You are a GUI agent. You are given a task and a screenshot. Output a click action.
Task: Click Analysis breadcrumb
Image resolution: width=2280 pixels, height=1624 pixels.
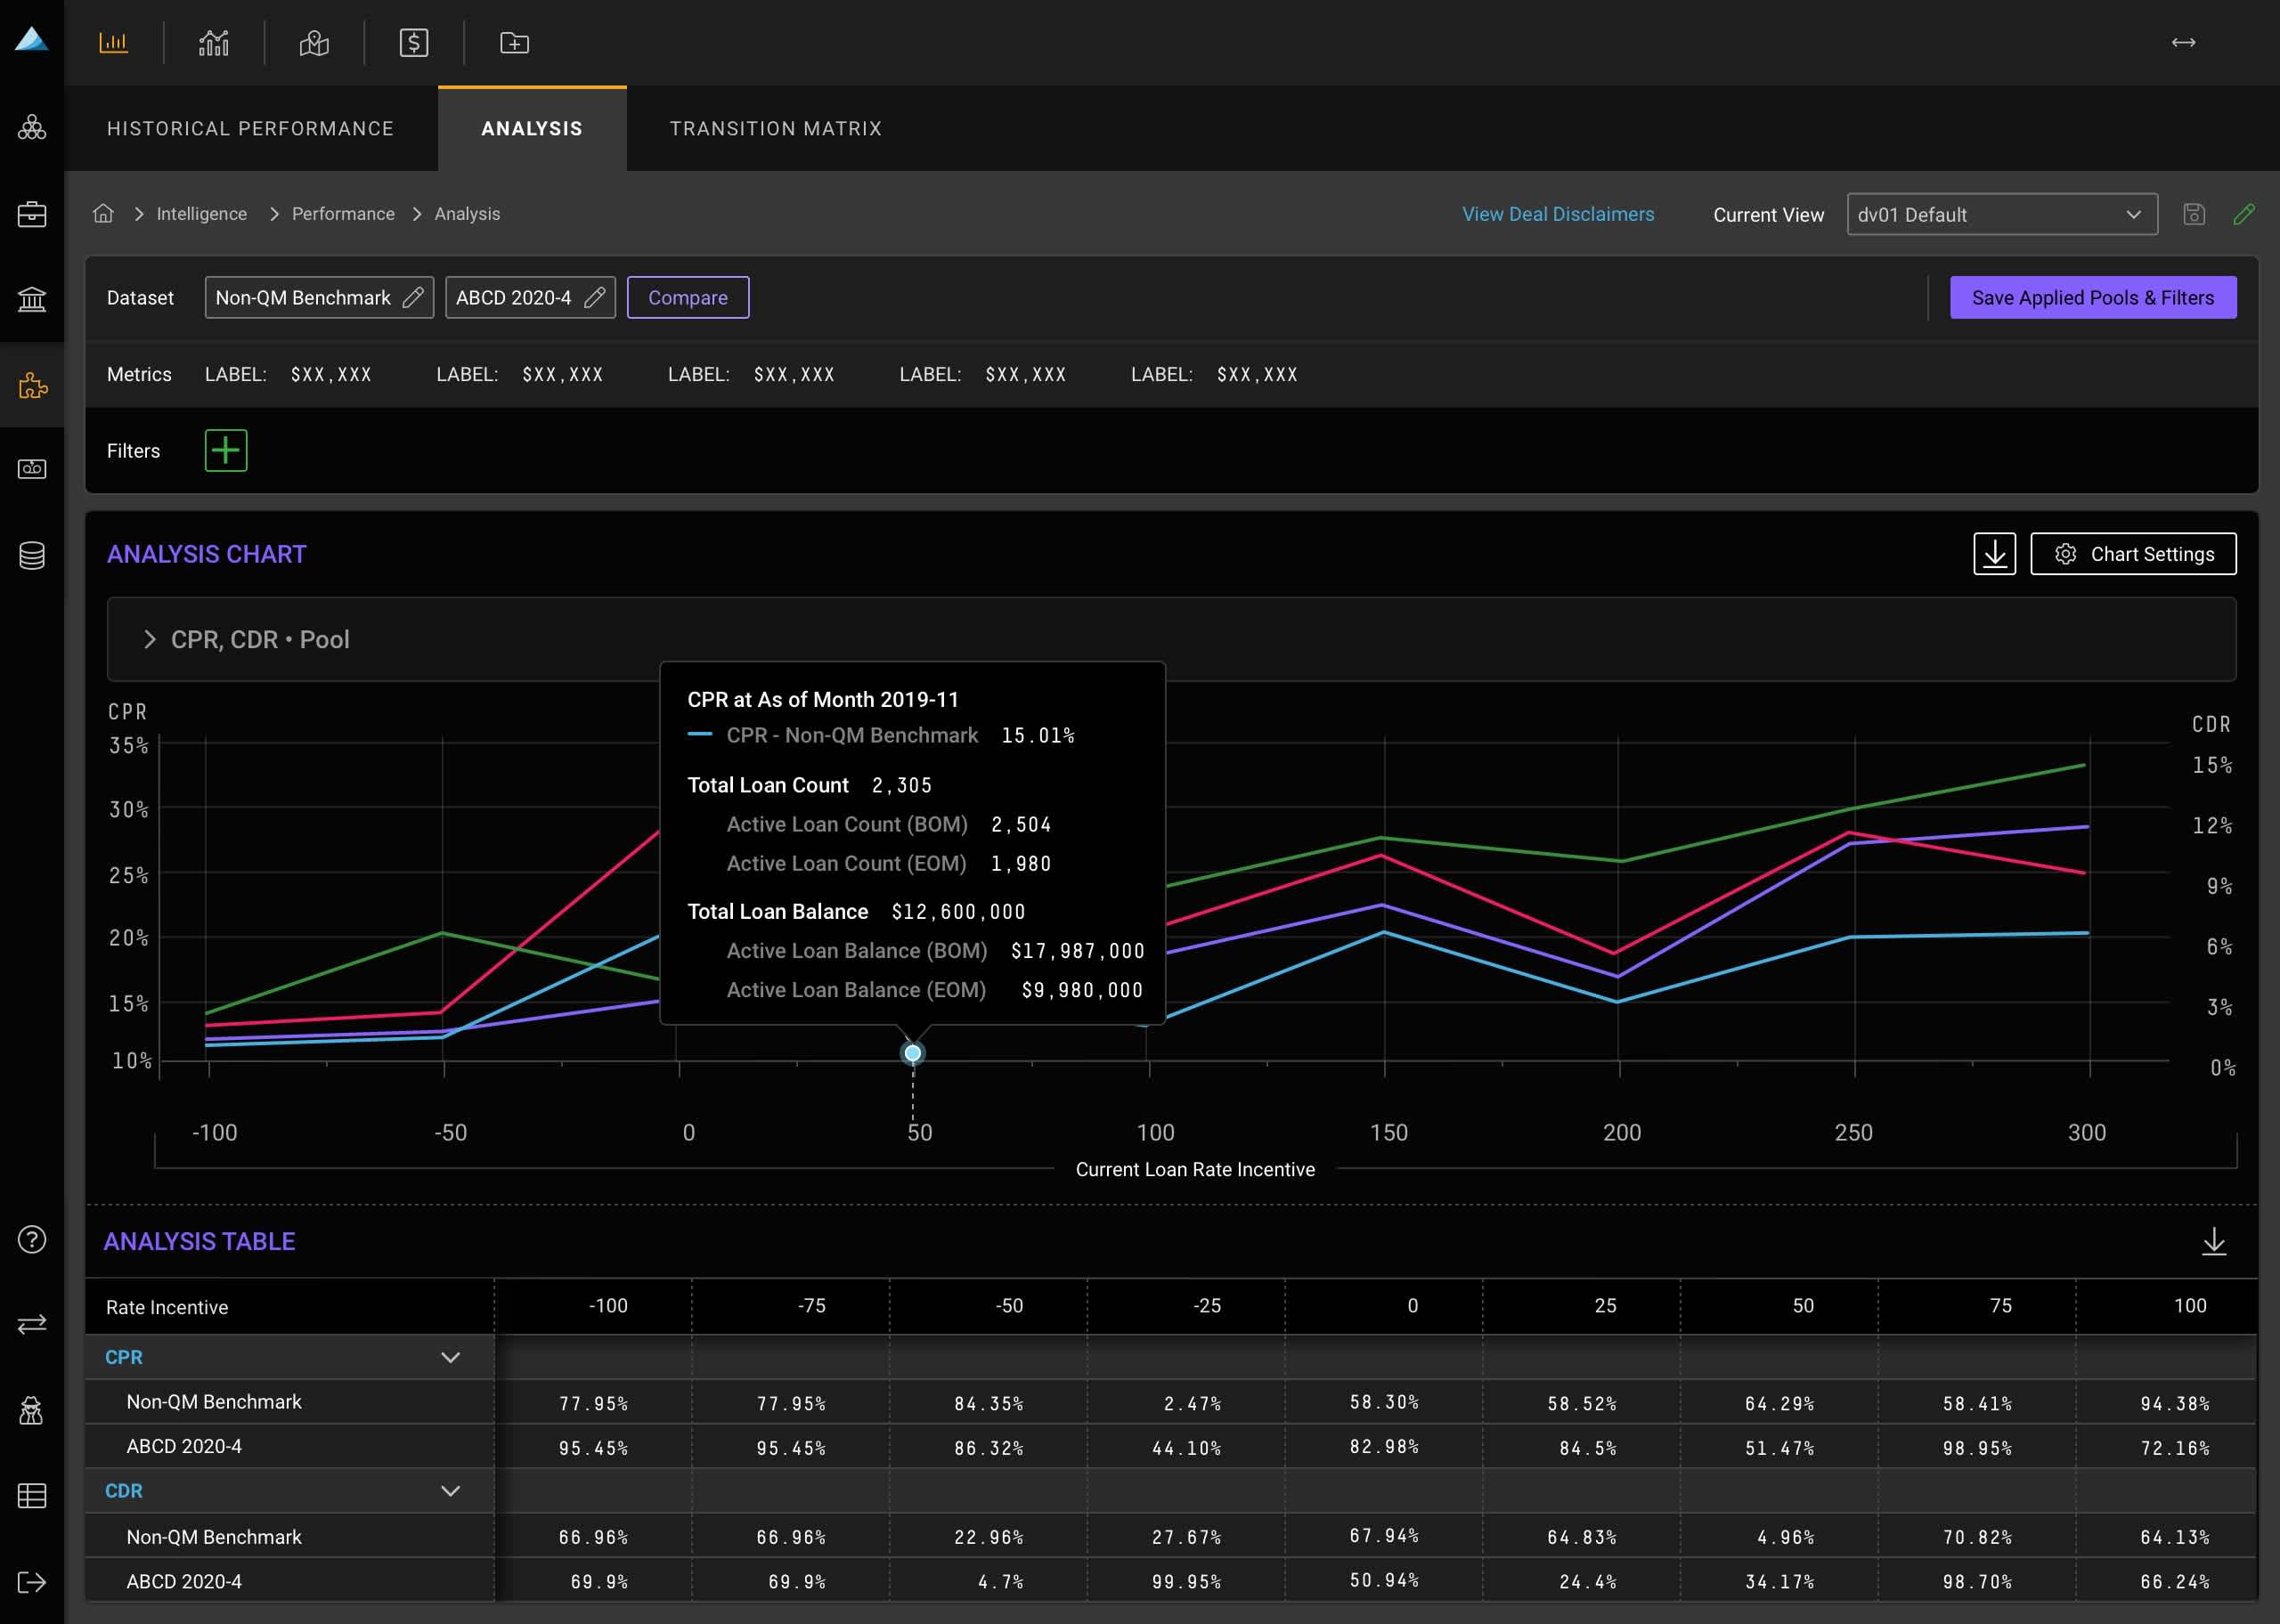click(467, 214)
